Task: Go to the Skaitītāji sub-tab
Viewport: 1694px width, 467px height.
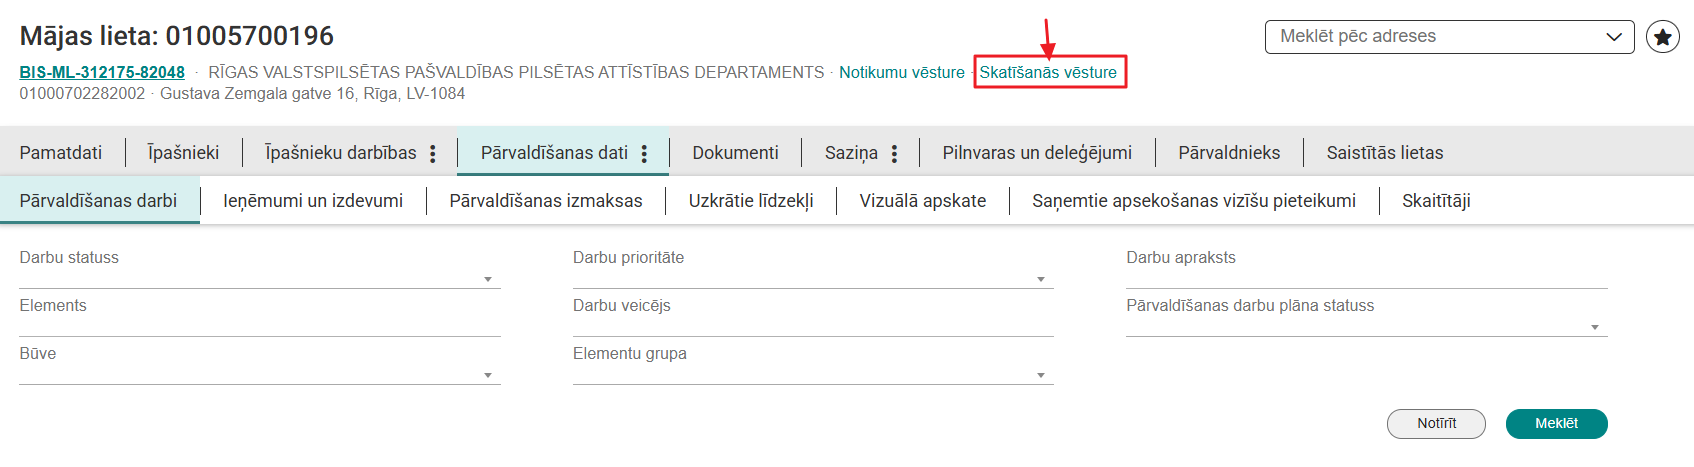Action: coord(1436,201)
